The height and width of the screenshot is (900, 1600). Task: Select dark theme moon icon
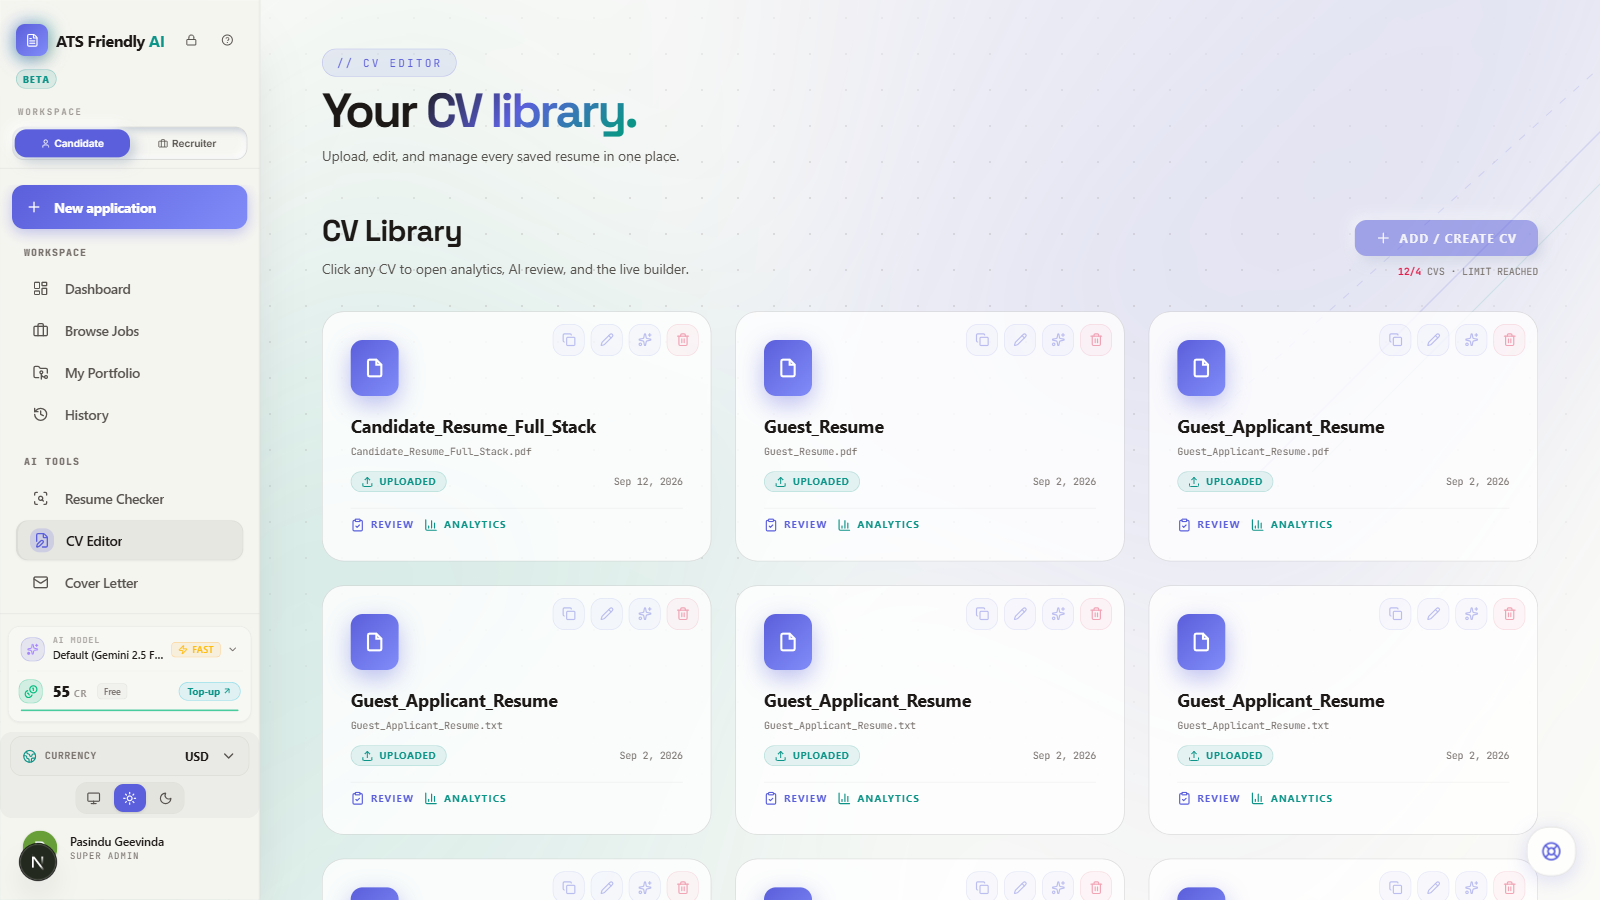point(166,798)
